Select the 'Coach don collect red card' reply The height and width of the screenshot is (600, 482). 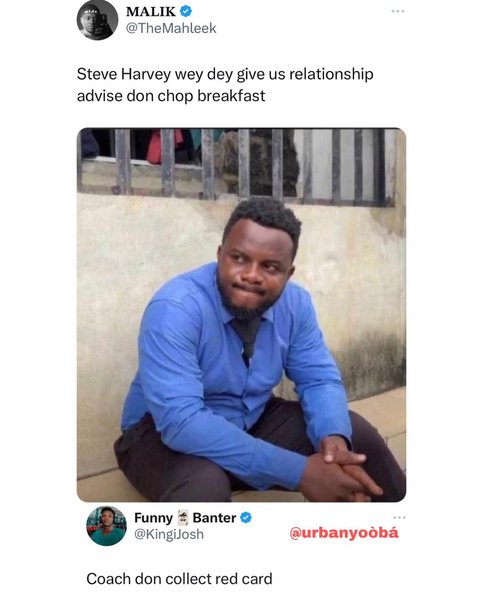pyautogui.click(x=179, y=579)
